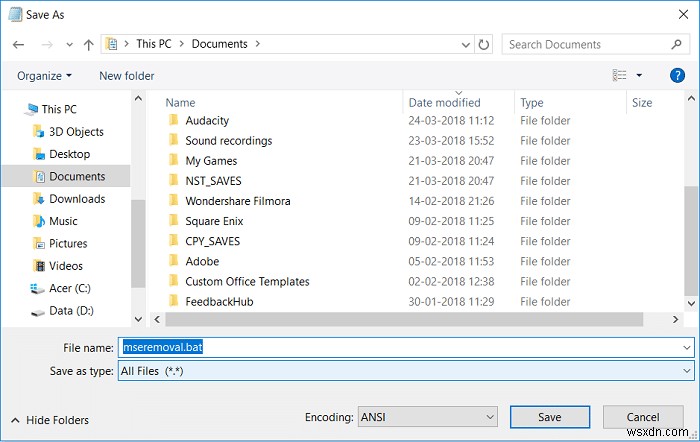Select the Sound recordings folder icon

(x=174, y=140)
